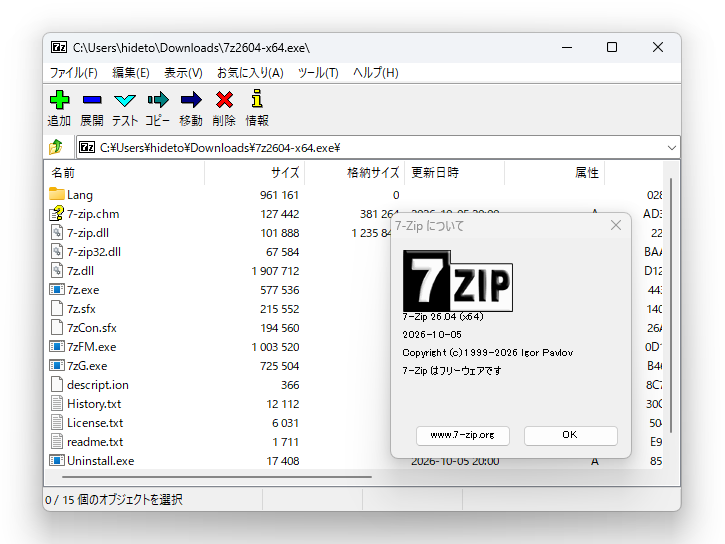Viewport: 725px width, 544px height.
Task: Click the 7-zip.dll file icon
Action: [56, 232]
